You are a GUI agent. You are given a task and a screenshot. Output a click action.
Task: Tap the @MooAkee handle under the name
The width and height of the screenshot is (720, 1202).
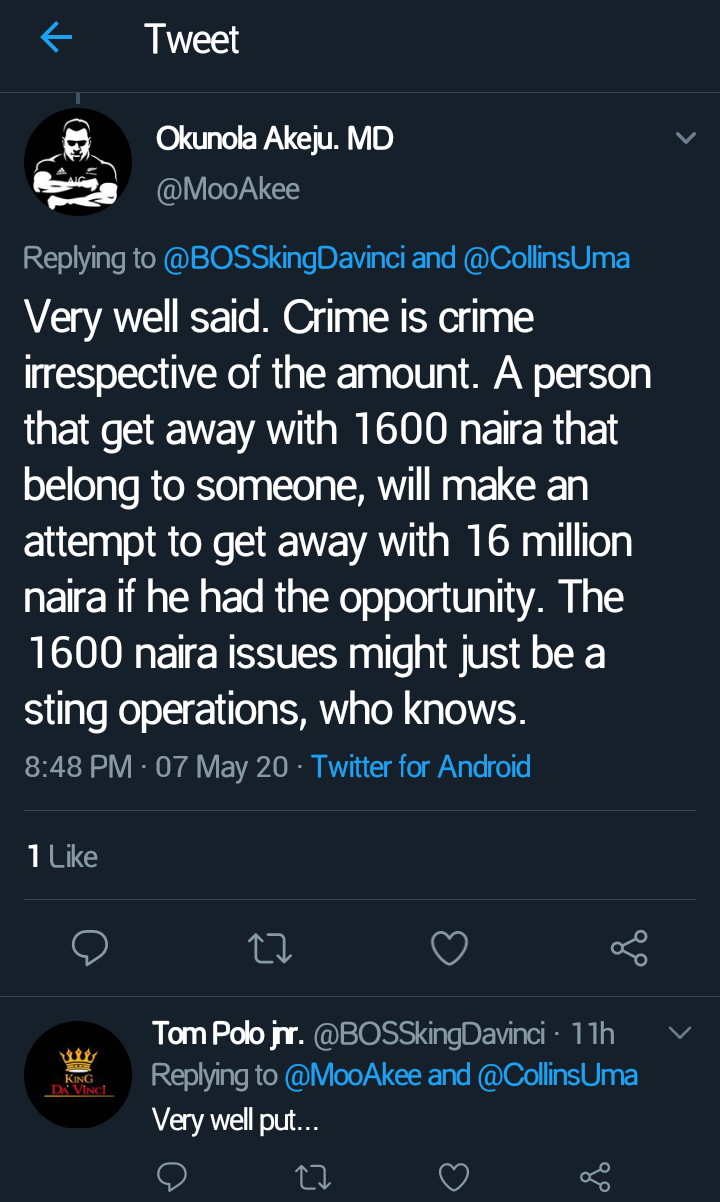[228, 189]
